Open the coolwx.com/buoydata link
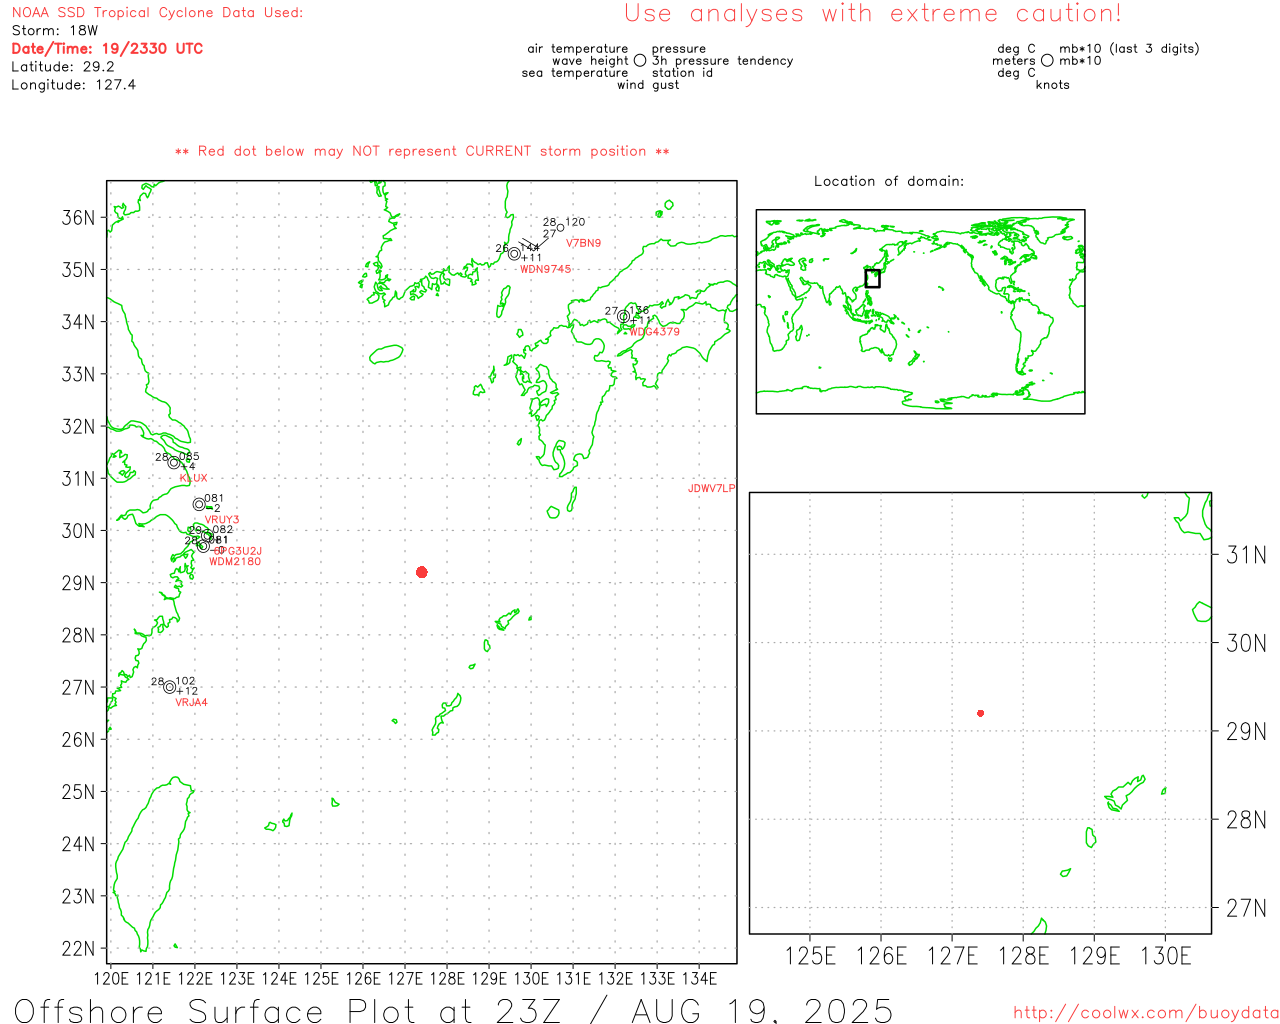Screen dimensions: 1280x1024 [x=1146, y=1012]
